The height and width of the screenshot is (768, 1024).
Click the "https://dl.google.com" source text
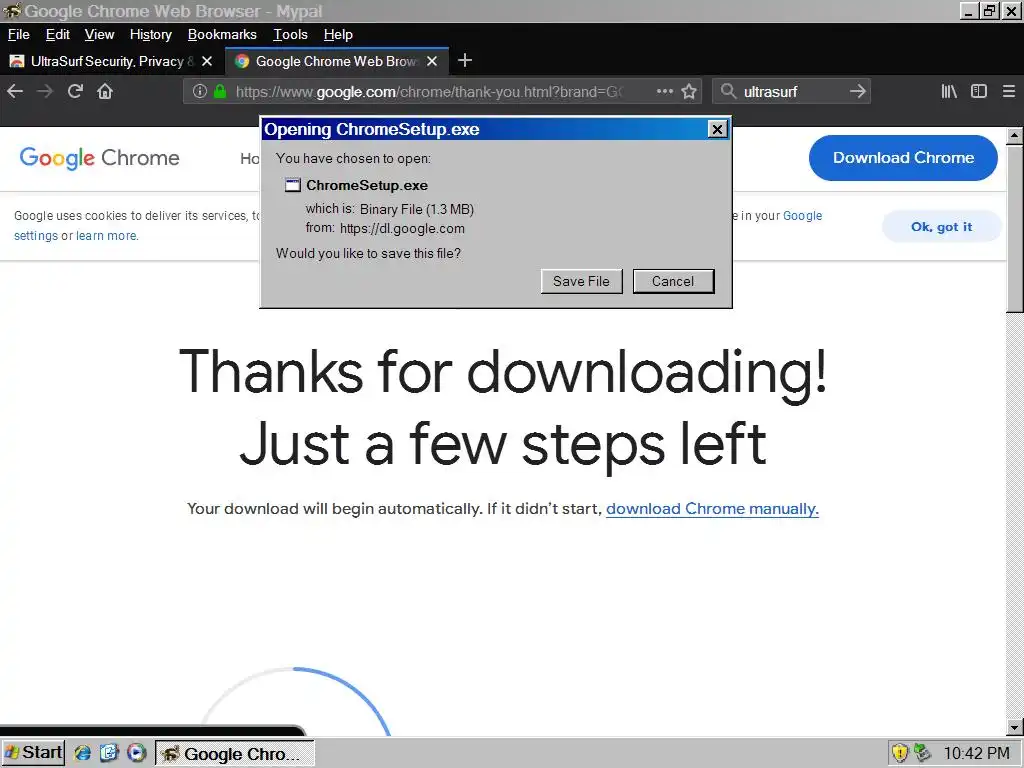[402, 229]
